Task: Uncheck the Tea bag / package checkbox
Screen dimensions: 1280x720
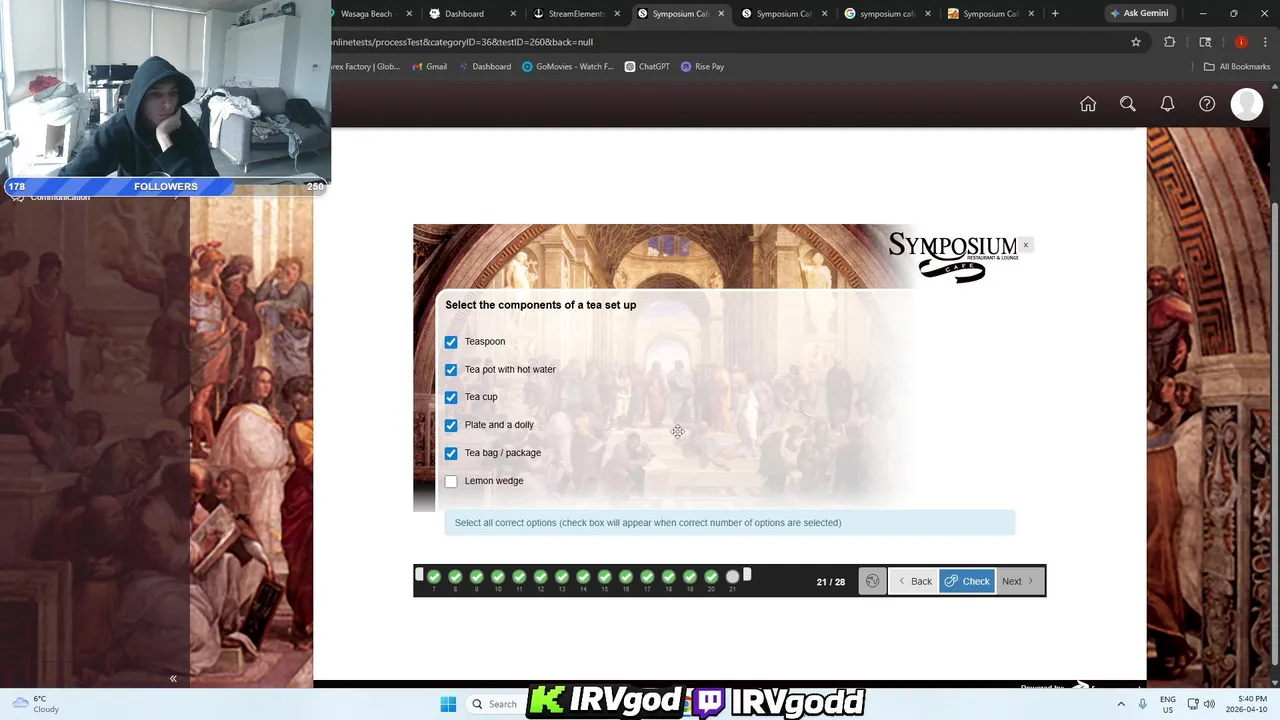Action: [451, 453]
